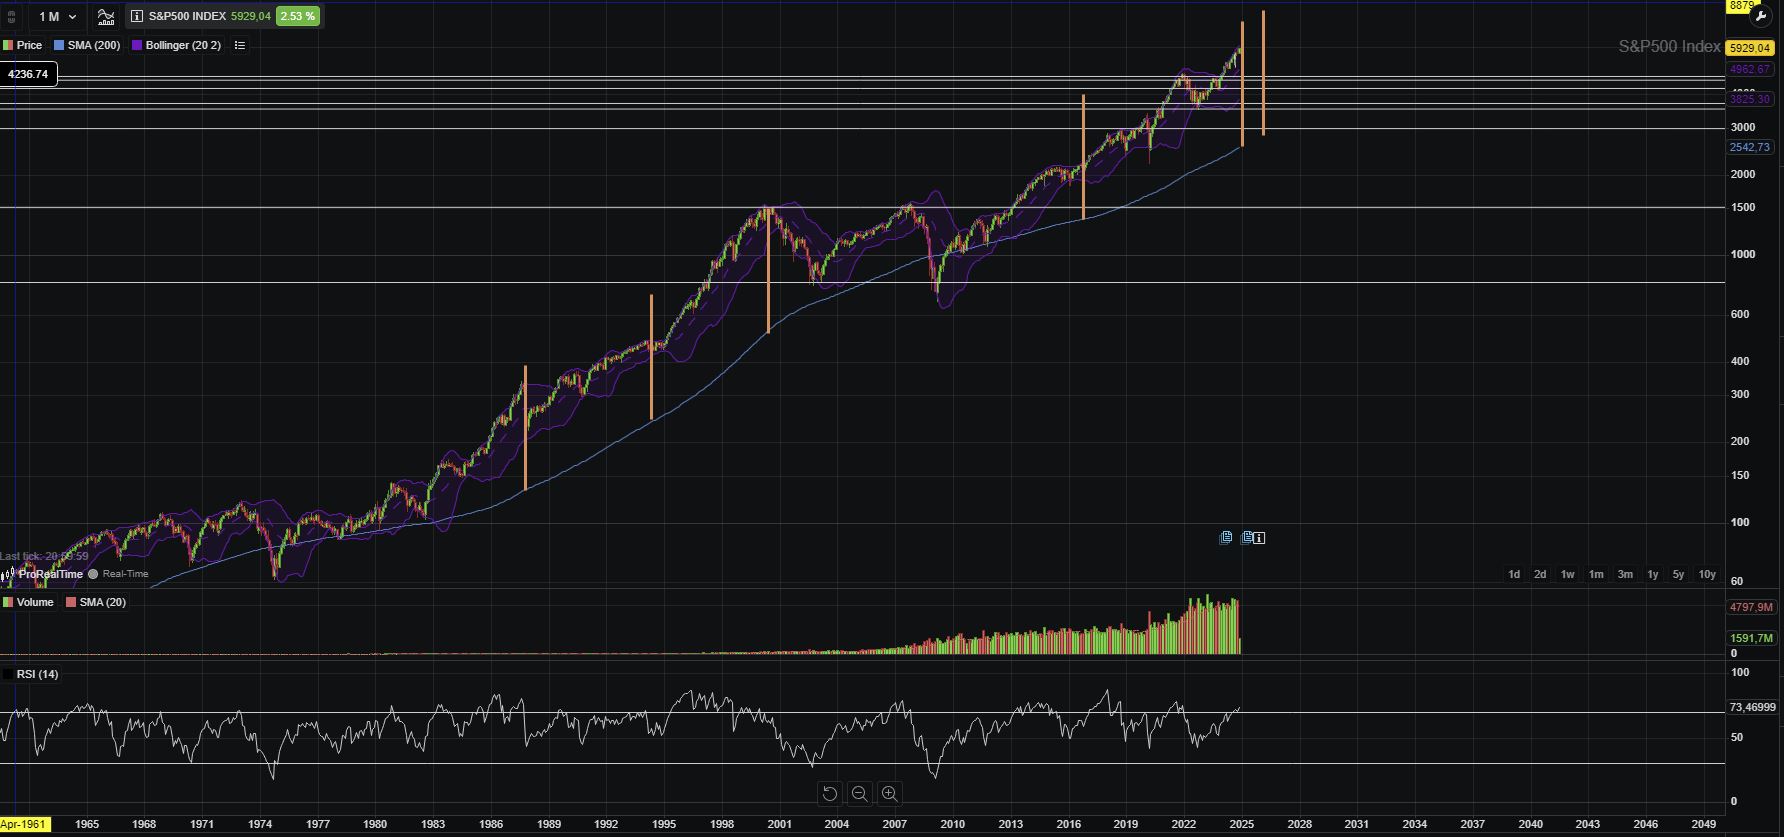Image resolution: width=1784 pixels, height=837 pixels.
Task: Click the S&P500 INDEX info icon
Action: coord(137,17)
